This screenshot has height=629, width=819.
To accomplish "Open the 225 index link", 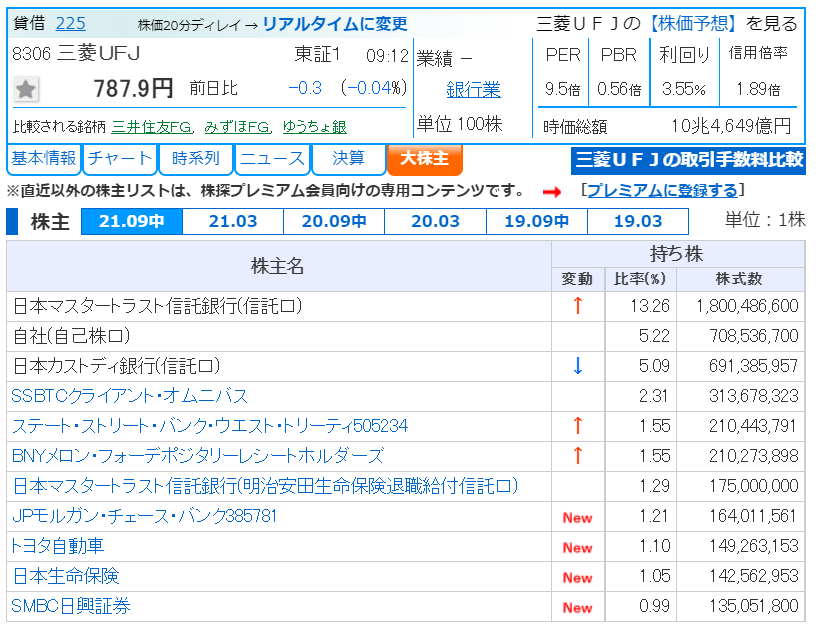I will pos(71,24).
